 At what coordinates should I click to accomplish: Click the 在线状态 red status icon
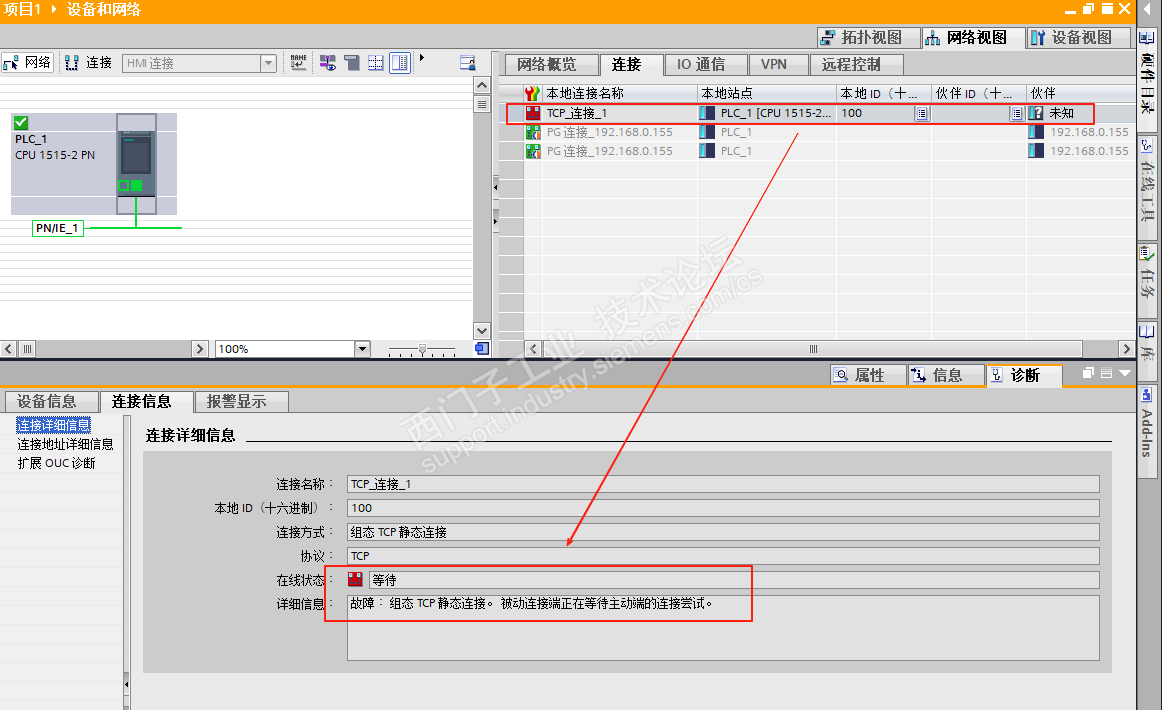(x=356, y=580)
